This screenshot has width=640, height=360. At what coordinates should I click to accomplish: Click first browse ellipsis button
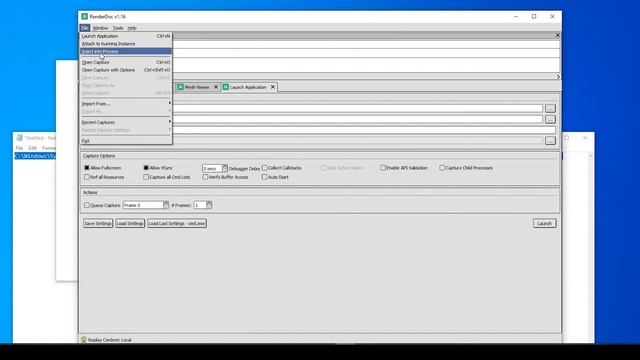point(550,108)
